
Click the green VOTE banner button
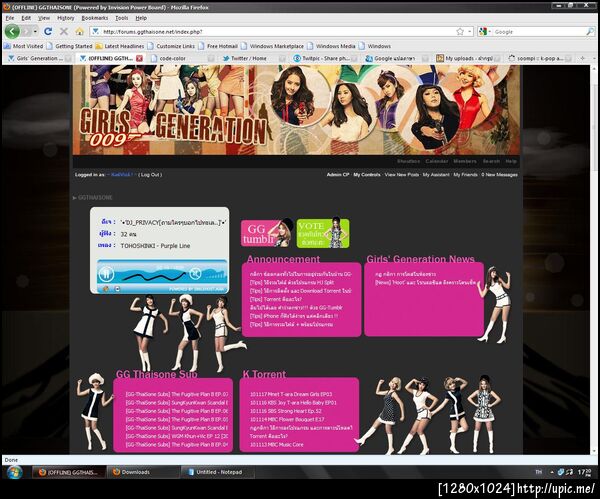[323, 233]
